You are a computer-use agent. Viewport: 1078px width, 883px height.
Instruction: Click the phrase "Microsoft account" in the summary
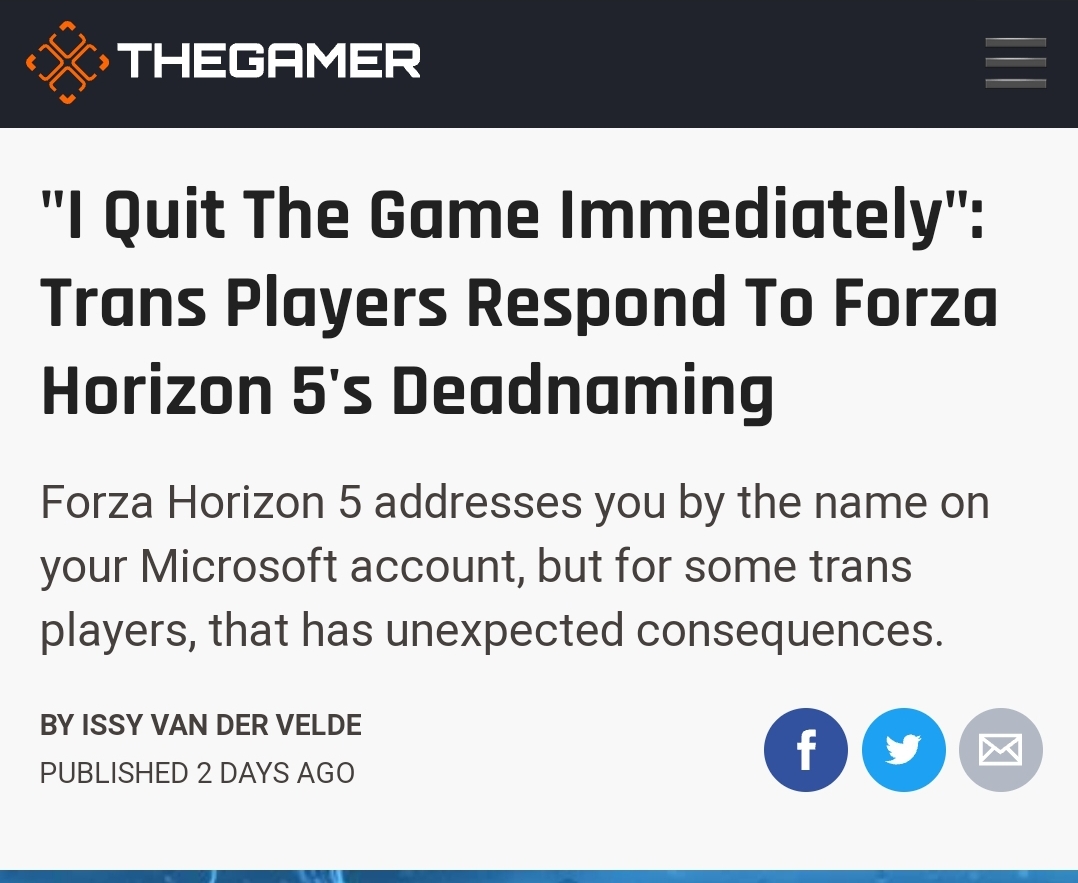click(333, 566)
